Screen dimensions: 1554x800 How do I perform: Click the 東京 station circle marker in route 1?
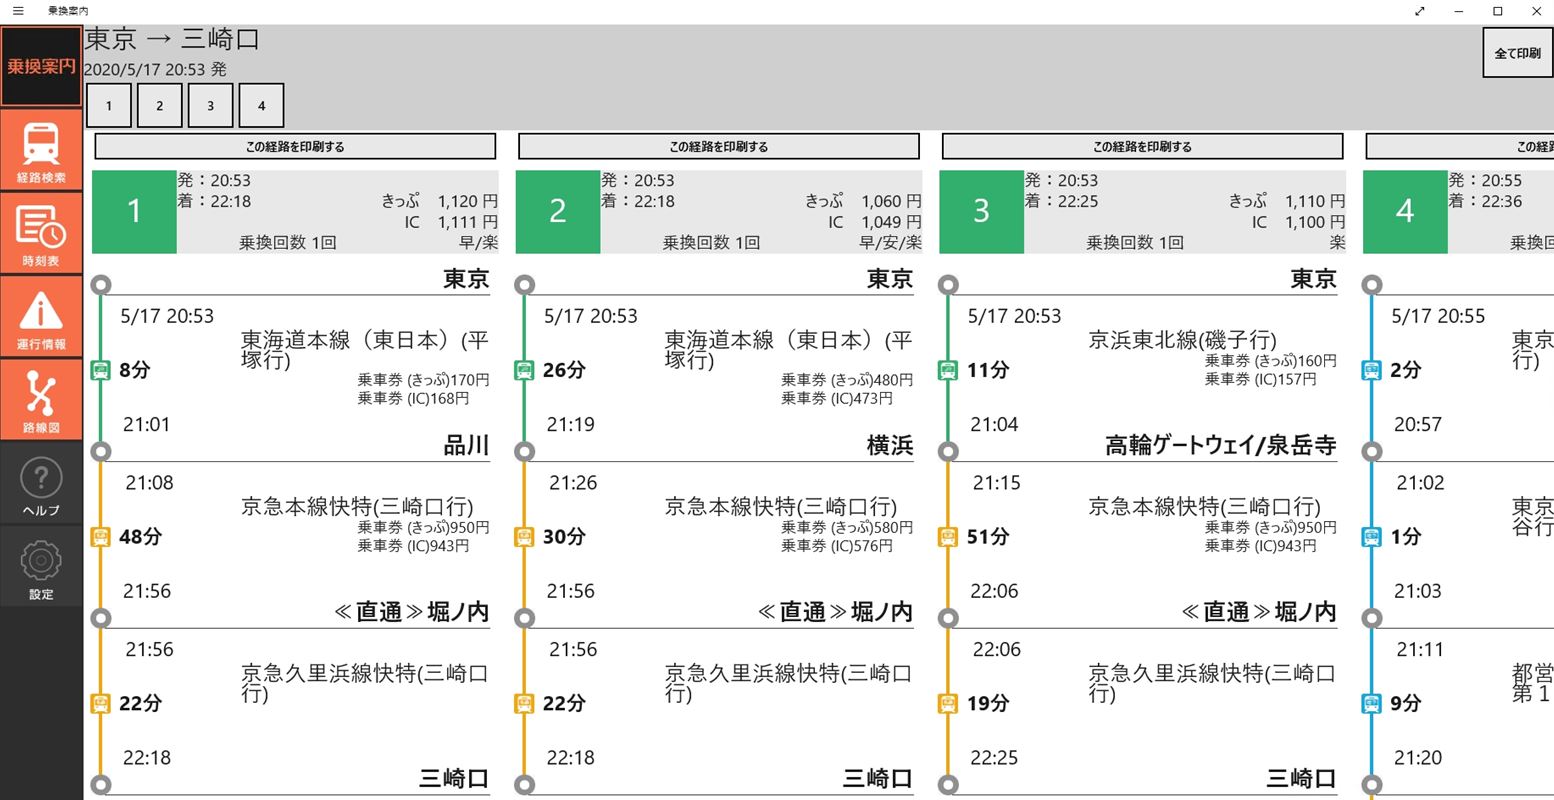pos(100,285)
